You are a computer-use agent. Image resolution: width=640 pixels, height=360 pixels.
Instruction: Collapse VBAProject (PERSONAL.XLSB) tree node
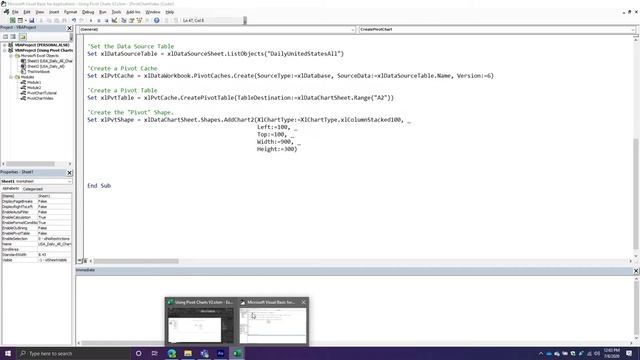(5, 45)
